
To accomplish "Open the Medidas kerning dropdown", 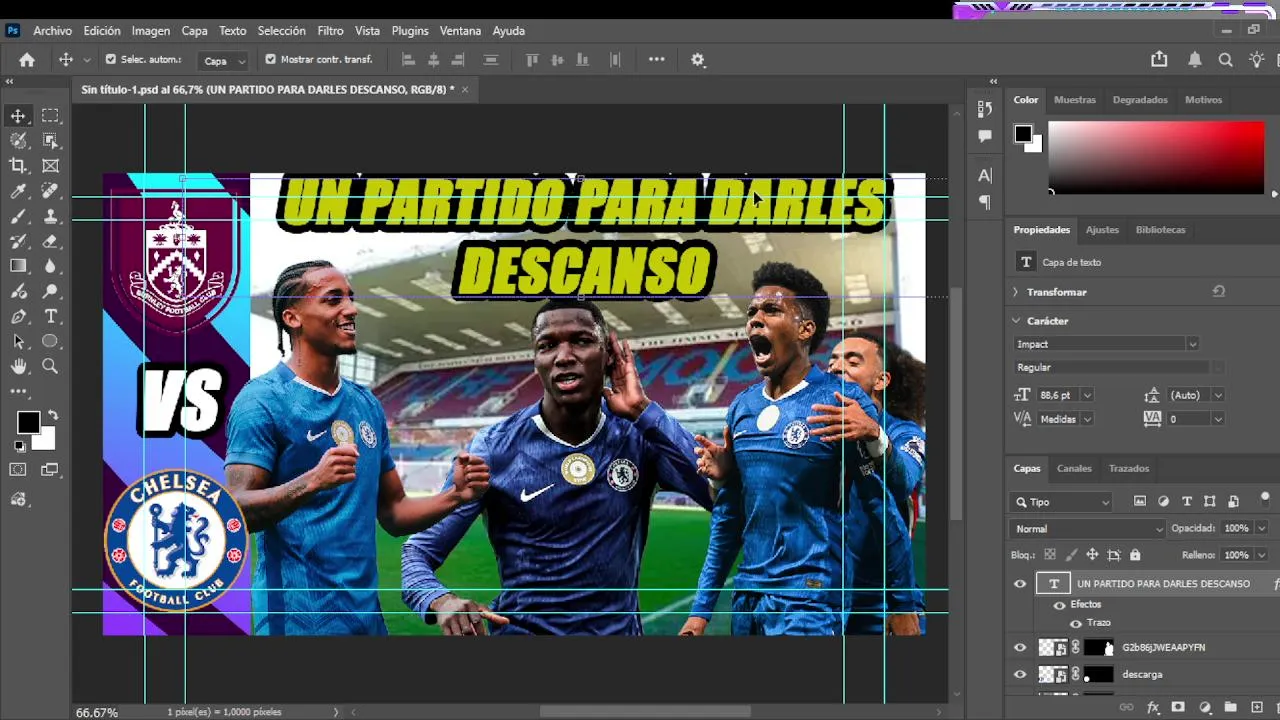I will [1087, 419].
